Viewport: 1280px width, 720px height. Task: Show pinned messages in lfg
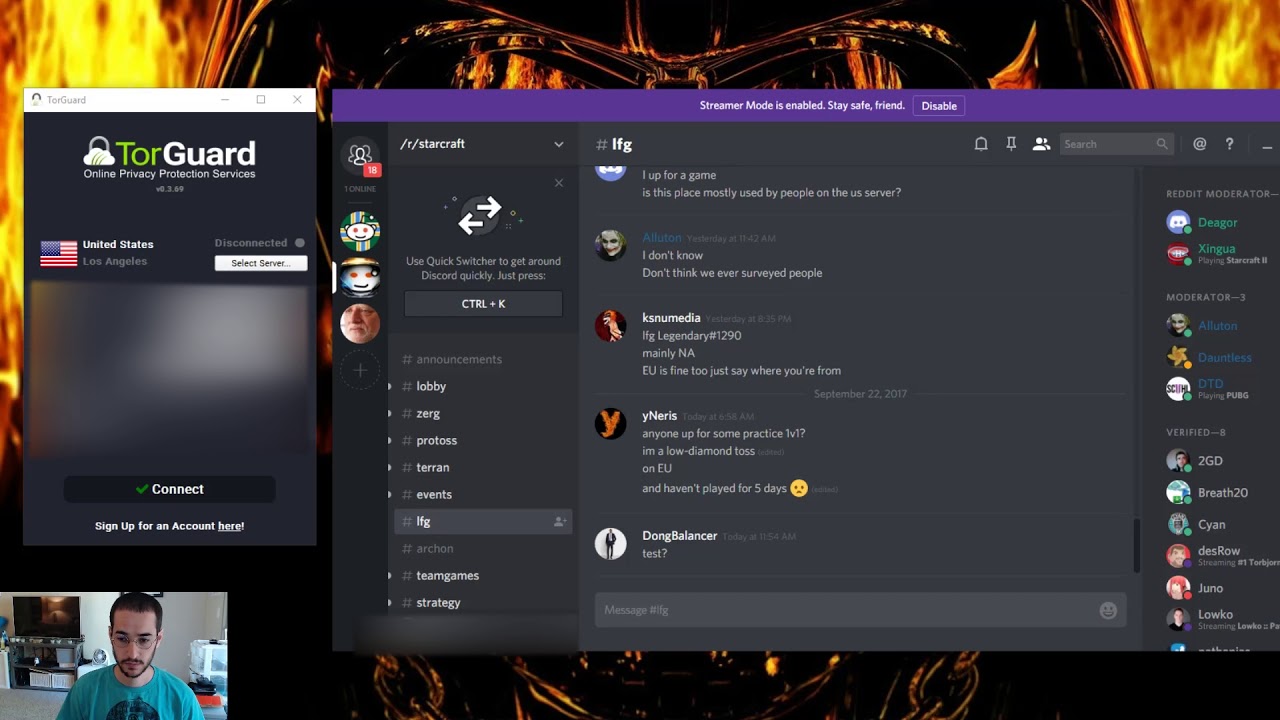point(1011,144)
